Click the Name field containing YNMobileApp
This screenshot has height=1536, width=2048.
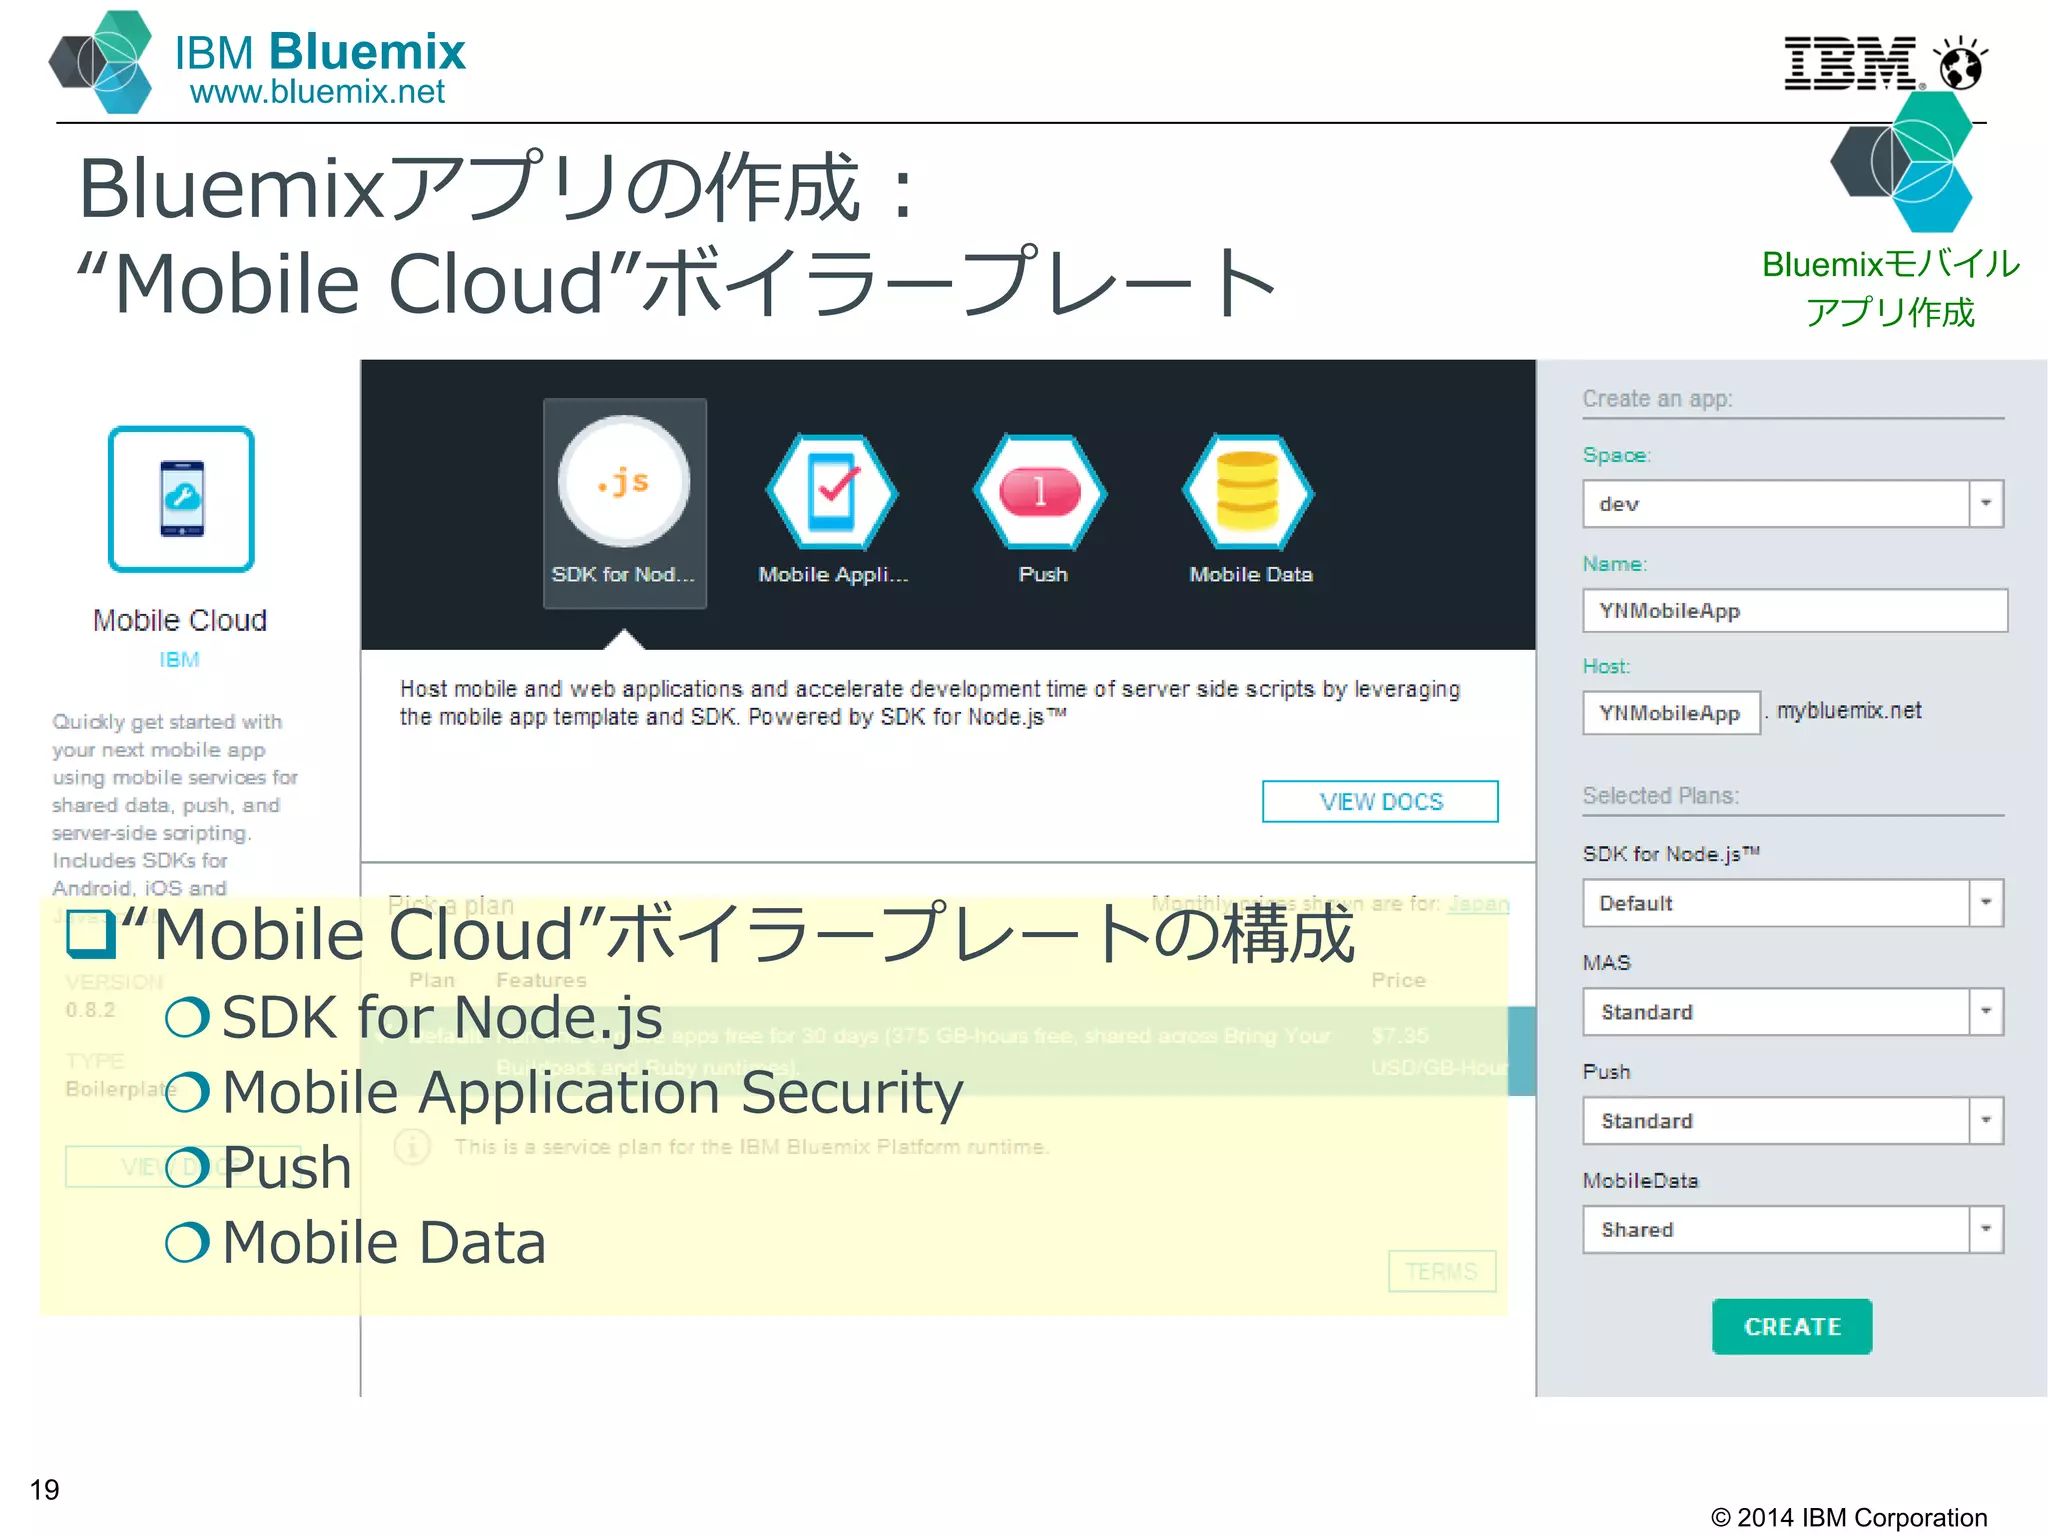pos(1795,611)
